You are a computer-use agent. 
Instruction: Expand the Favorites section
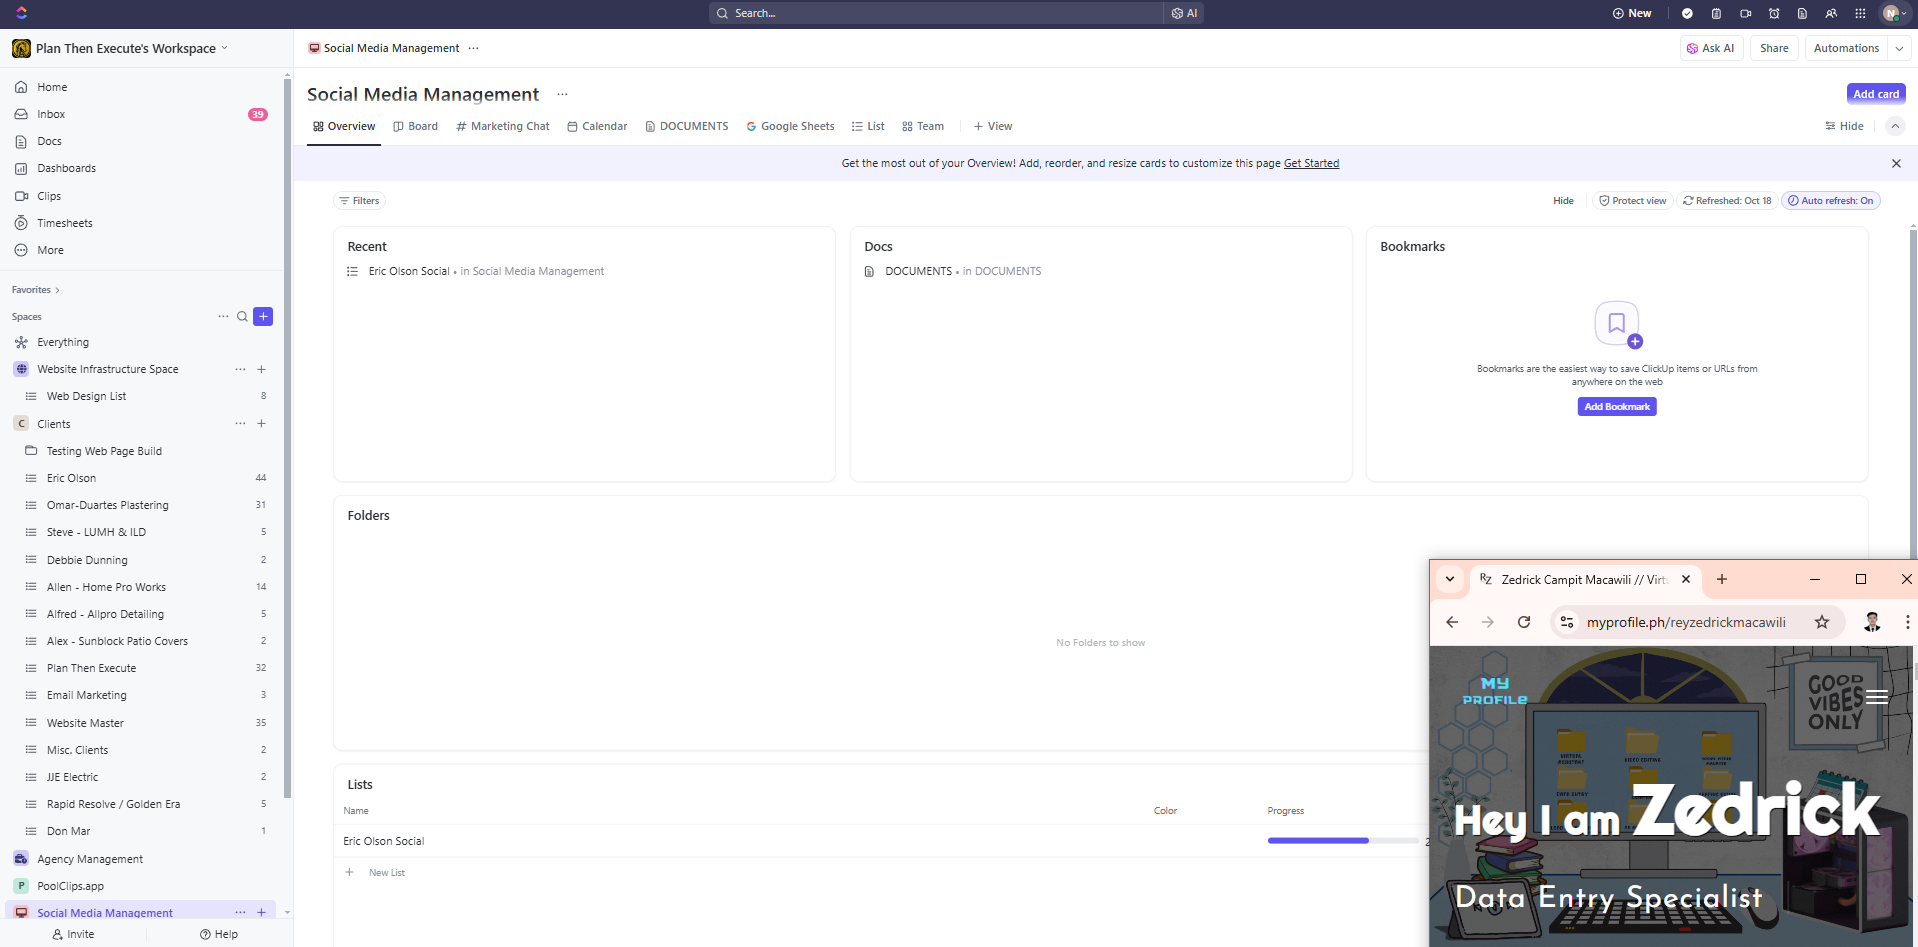(36, 290)
